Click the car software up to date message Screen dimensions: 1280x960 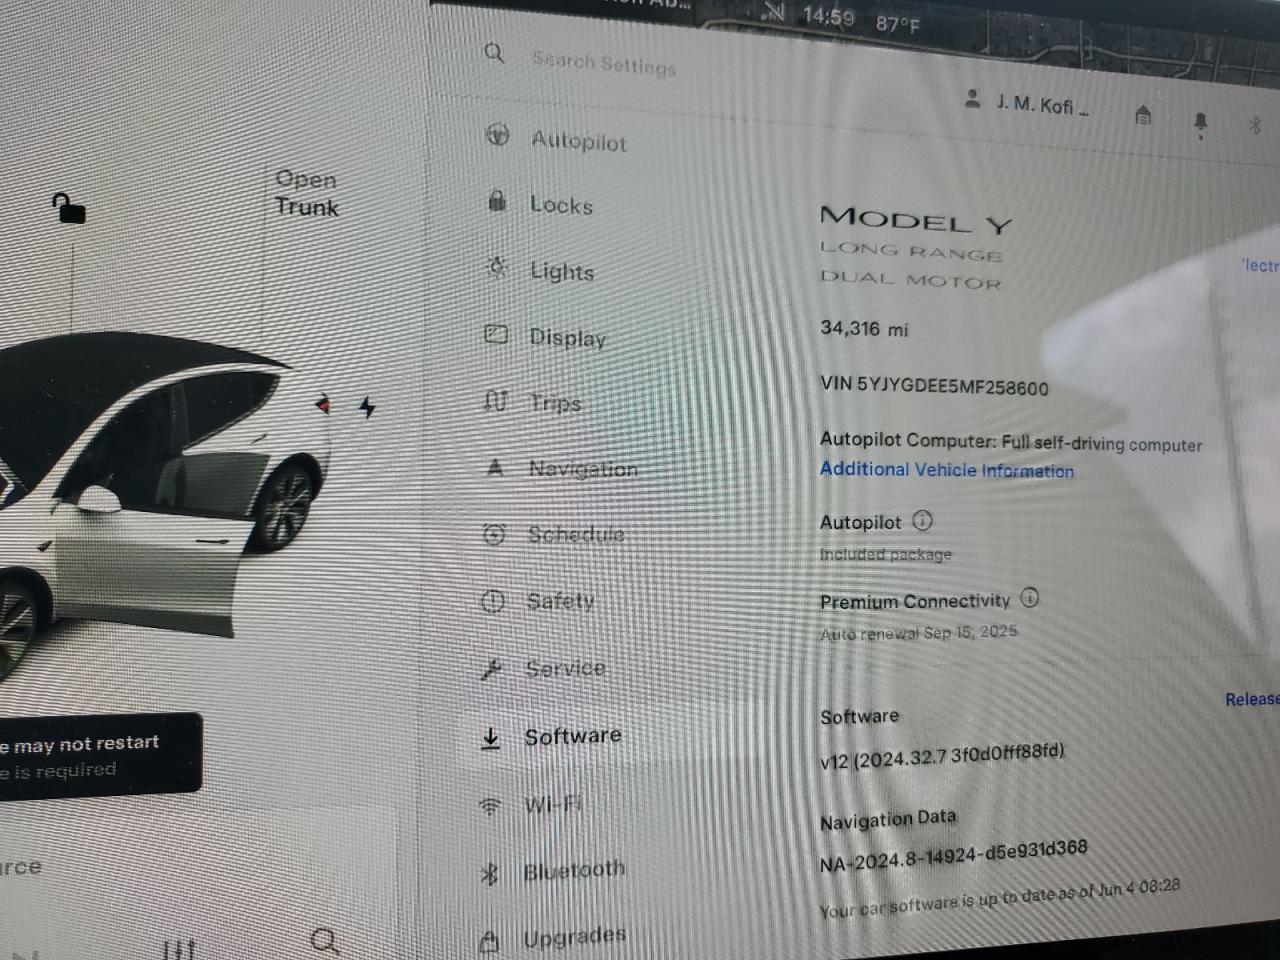pyautogui.click(x=999, y=896)
